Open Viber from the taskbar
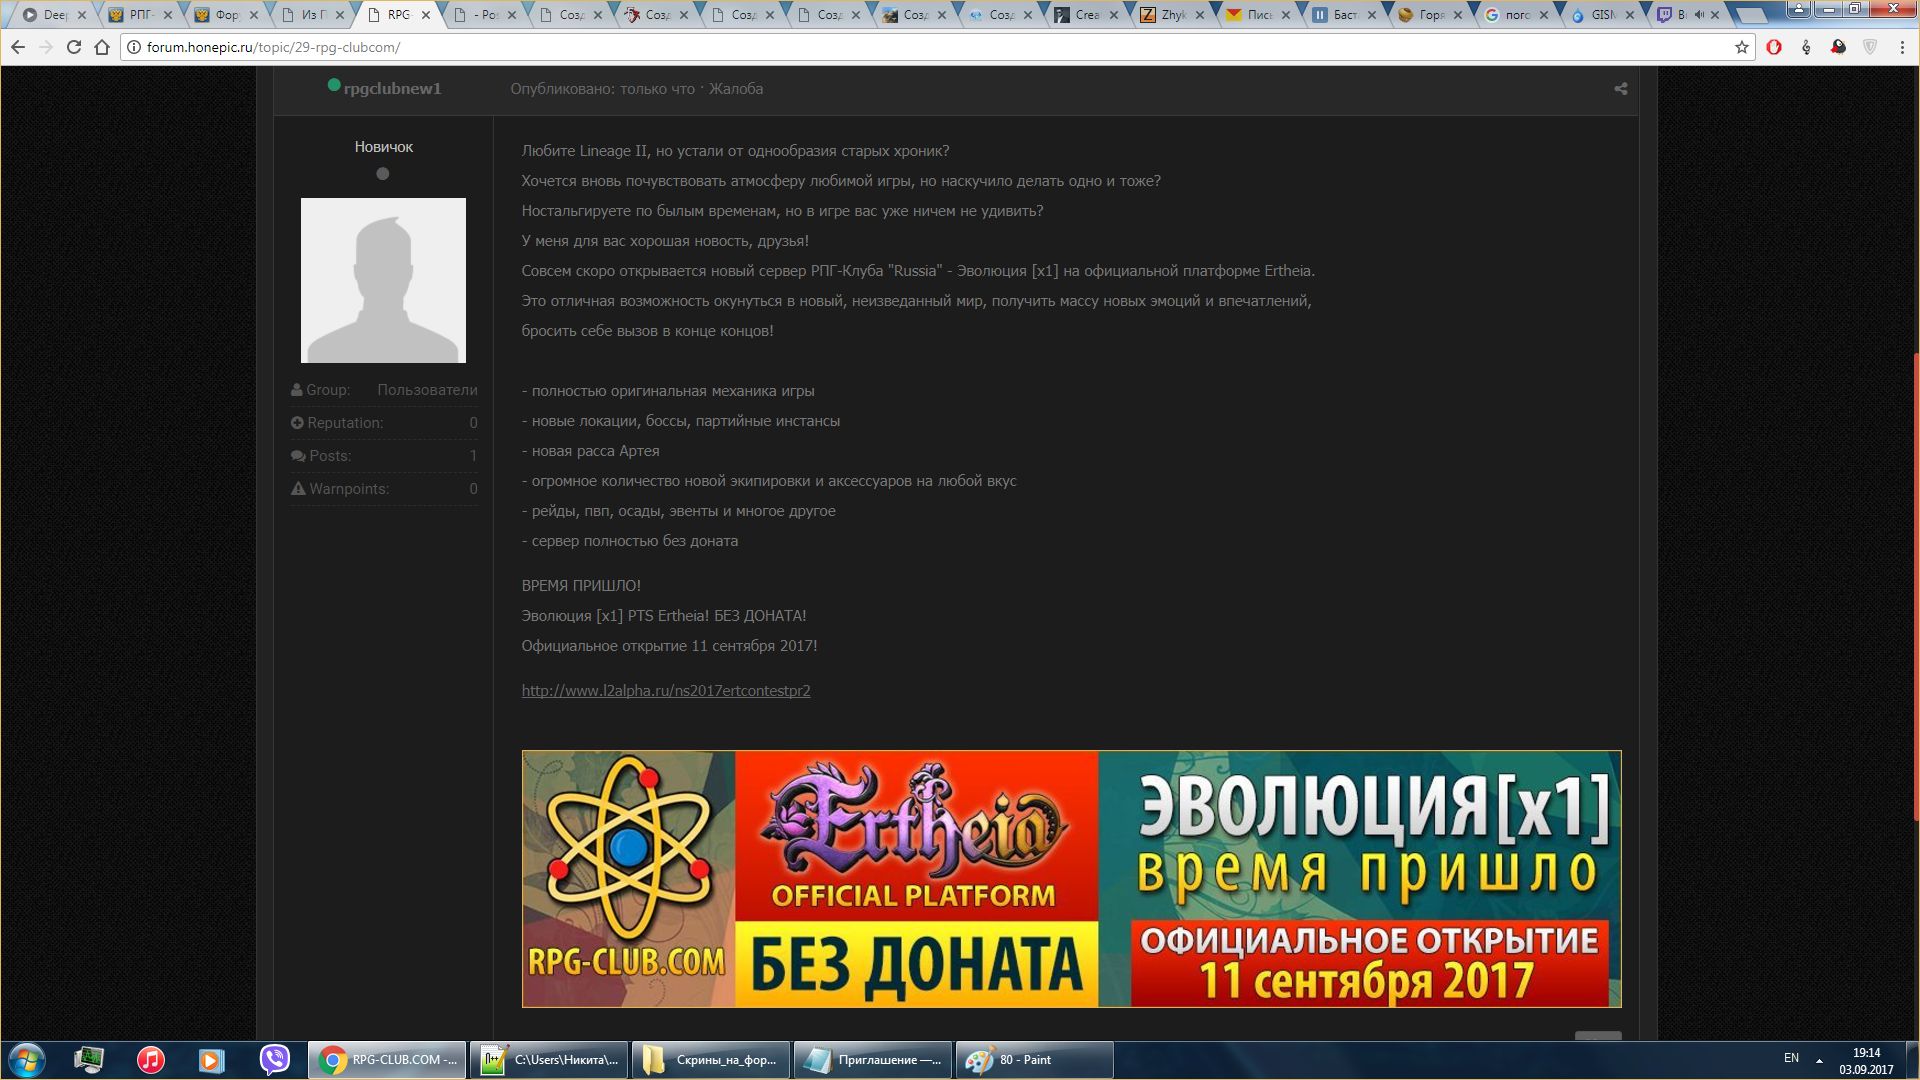This screenshot has height=1080, width=1920. [274, 1060]
